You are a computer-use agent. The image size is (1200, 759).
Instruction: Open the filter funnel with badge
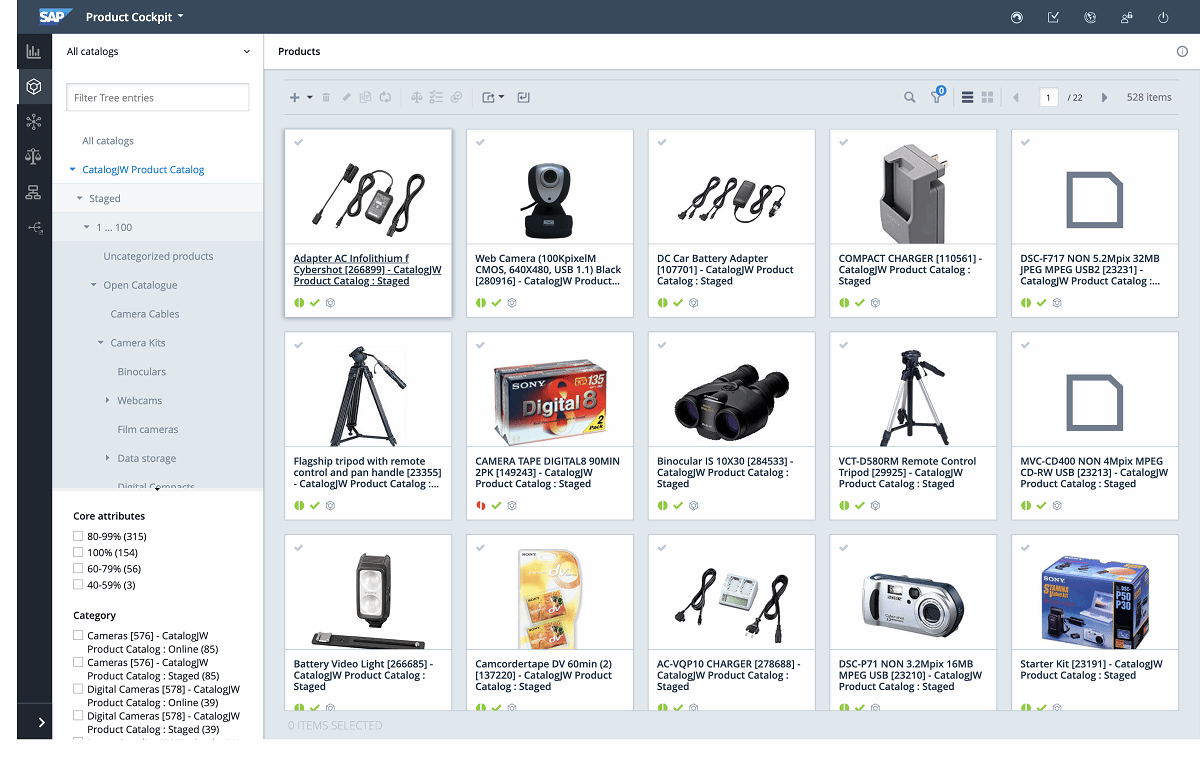coord(937,98)
